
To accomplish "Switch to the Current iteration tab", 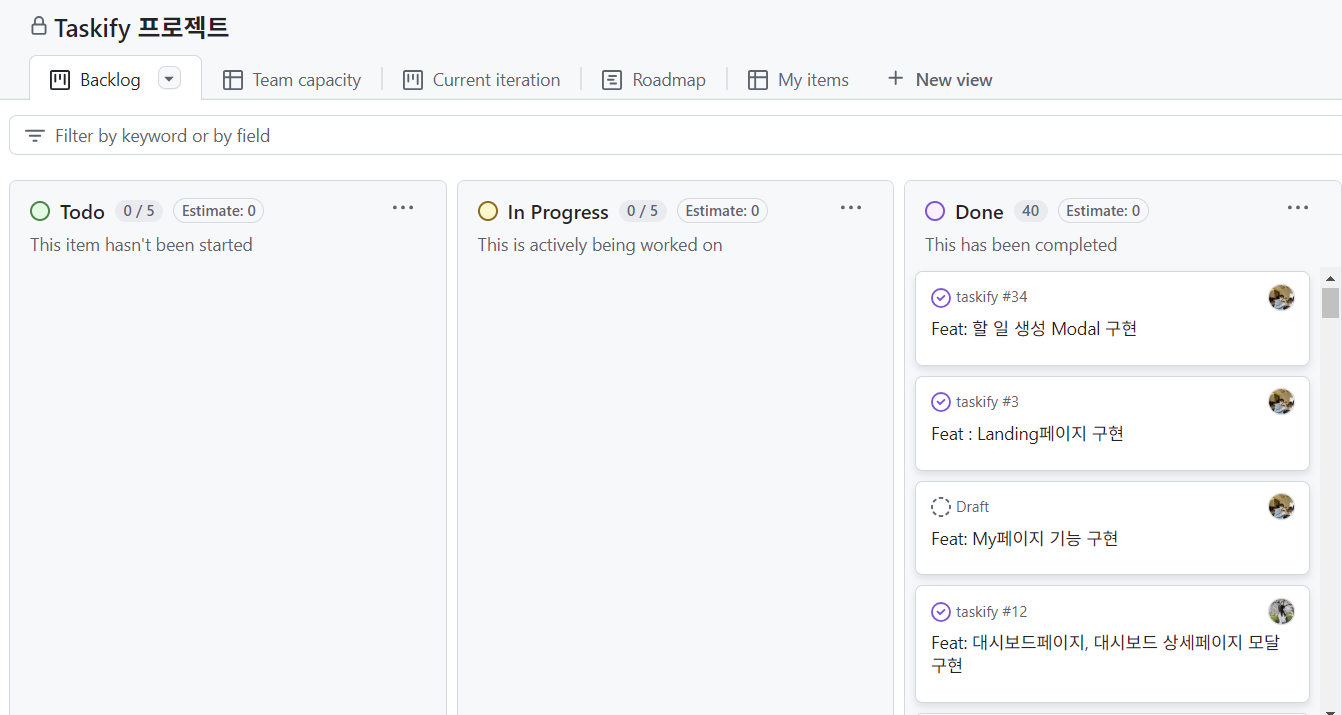I will pos(481,80).
